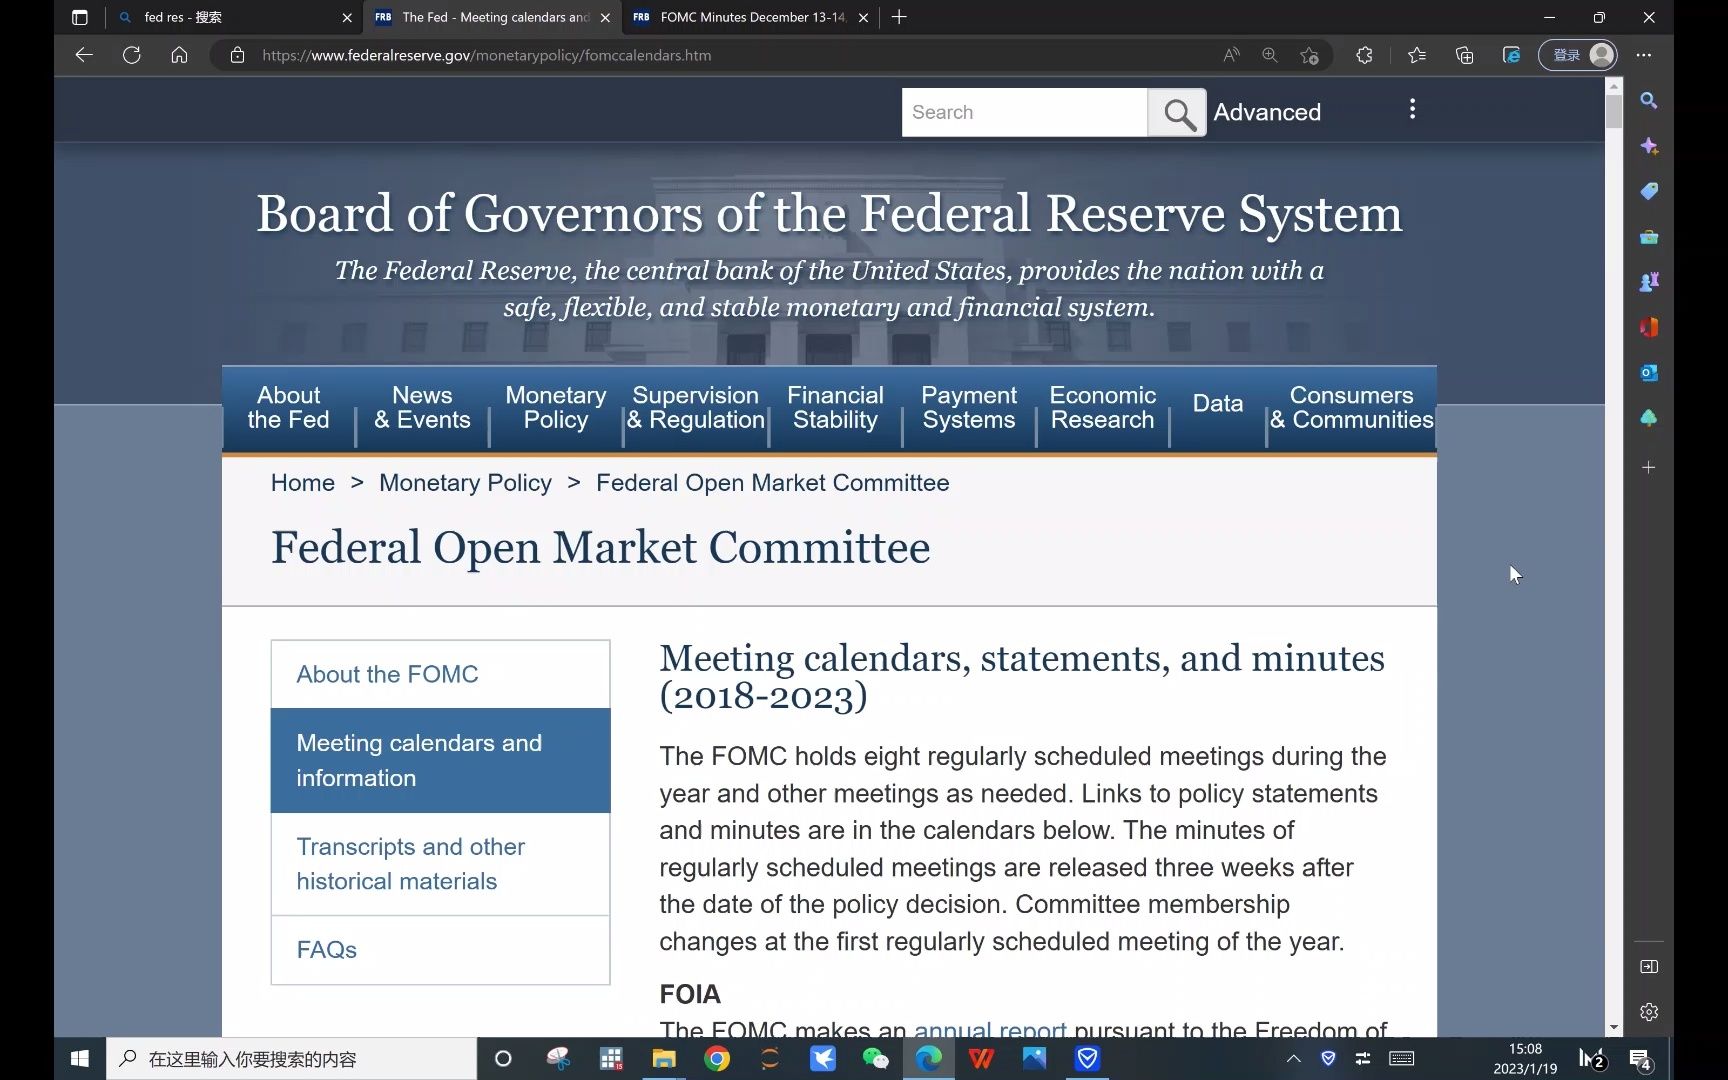Screen dimensions: 1728x1080
Task: Go back to previous page
Action: click(84, 55)
